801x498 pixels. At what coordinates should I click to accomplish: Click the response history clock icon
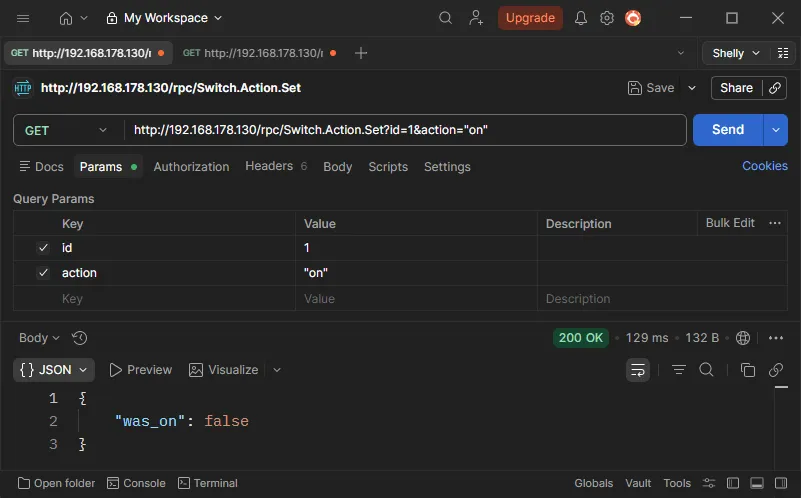coord(80,338)
